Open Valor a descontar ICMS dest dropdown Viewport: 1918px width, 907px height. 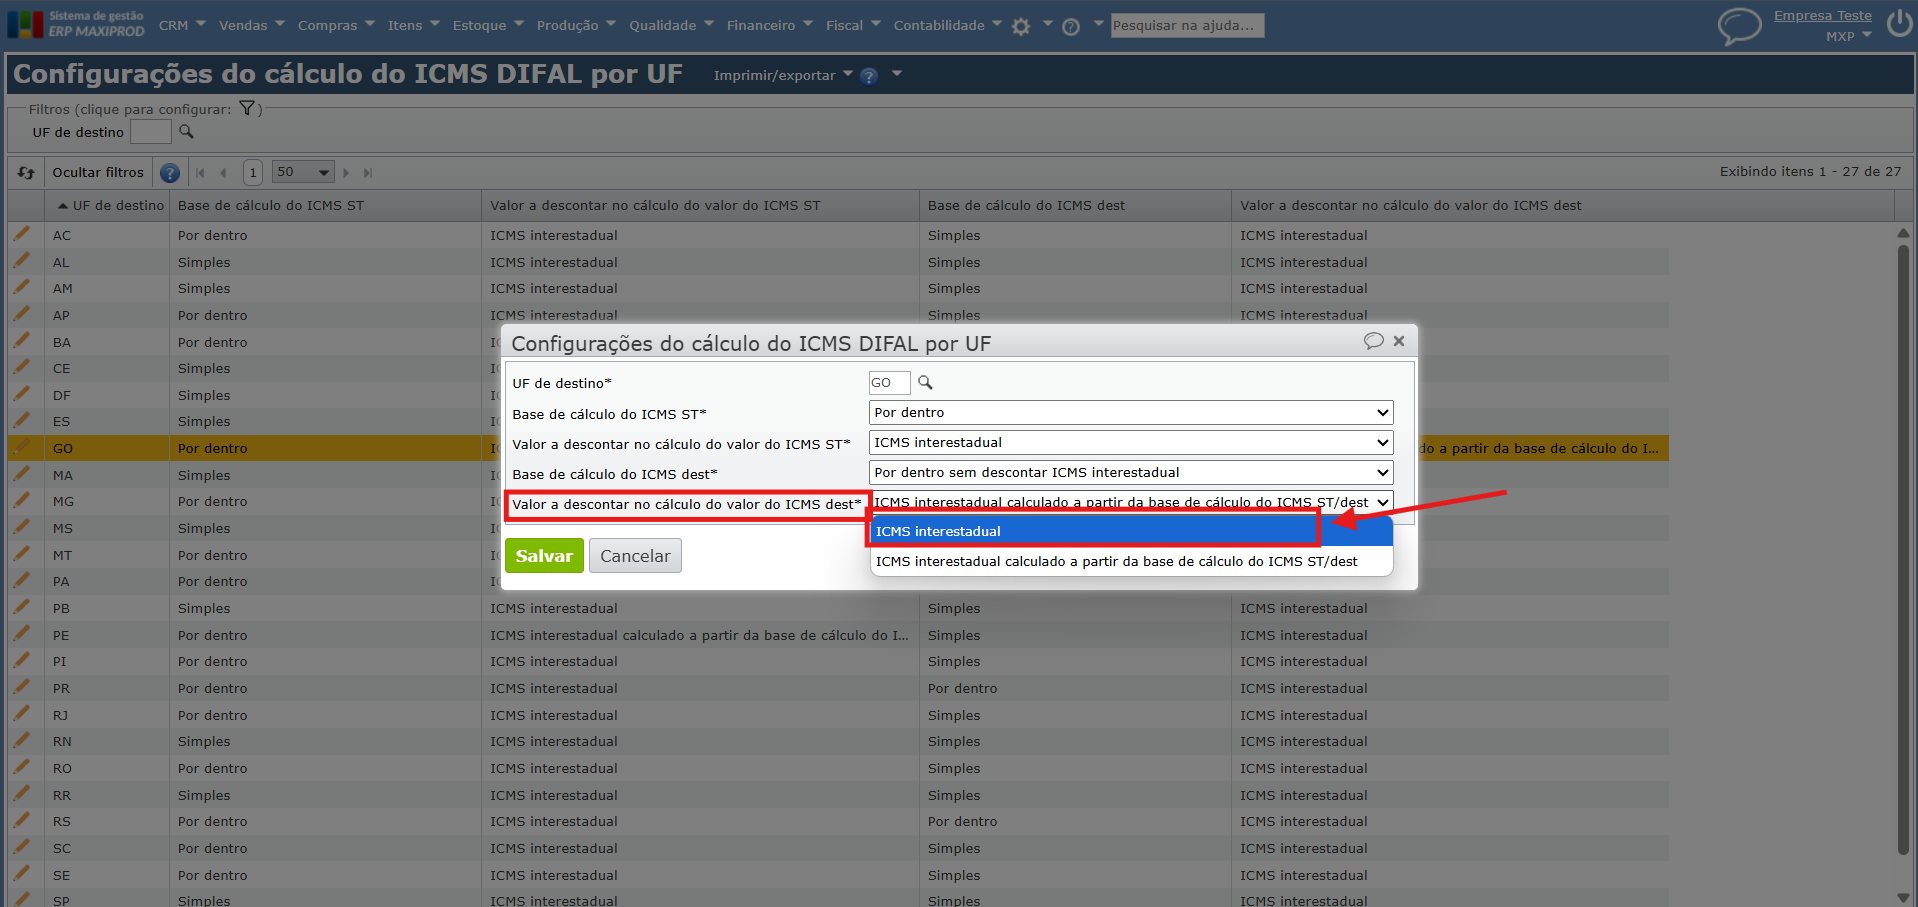tap(1131, 501)
